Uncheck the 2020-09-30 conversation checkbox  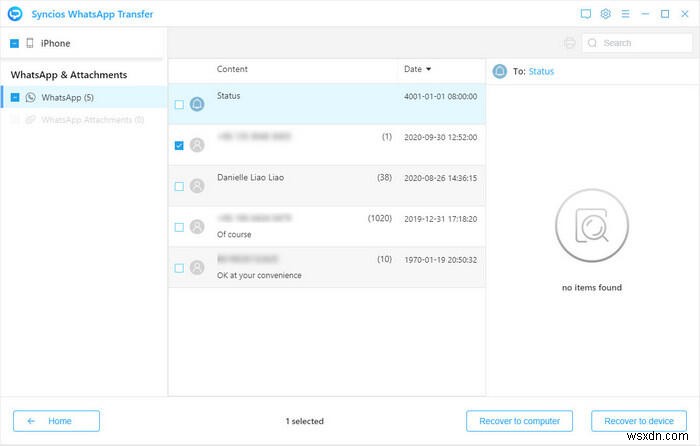[179, 146]
